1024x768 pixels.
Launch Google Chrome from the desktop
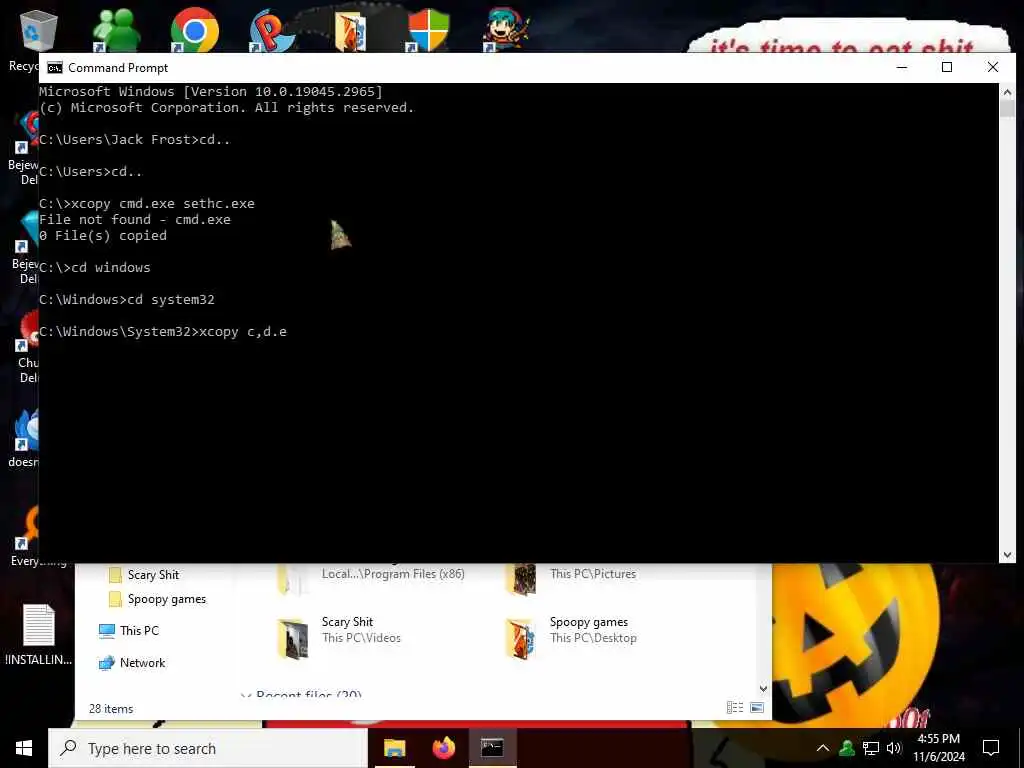click(x=194, y=30)
